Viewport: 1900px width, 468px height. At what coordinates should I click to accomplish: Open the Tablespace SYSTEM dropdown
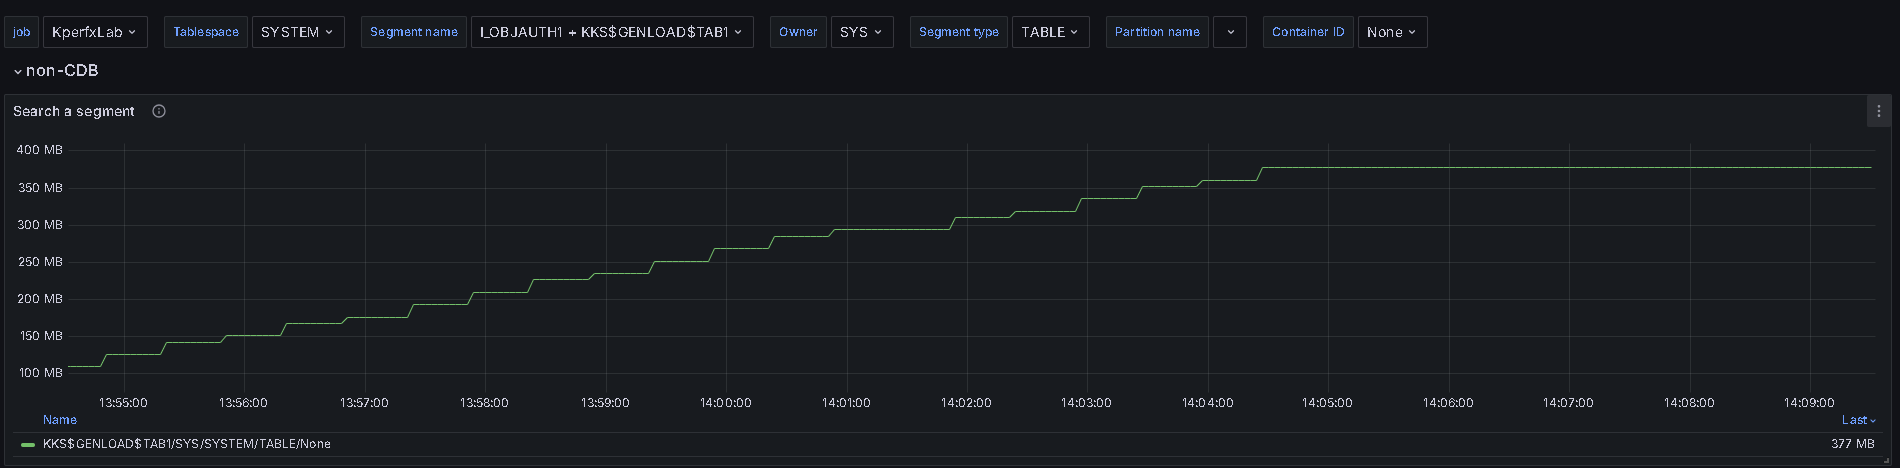pos(297,32)
